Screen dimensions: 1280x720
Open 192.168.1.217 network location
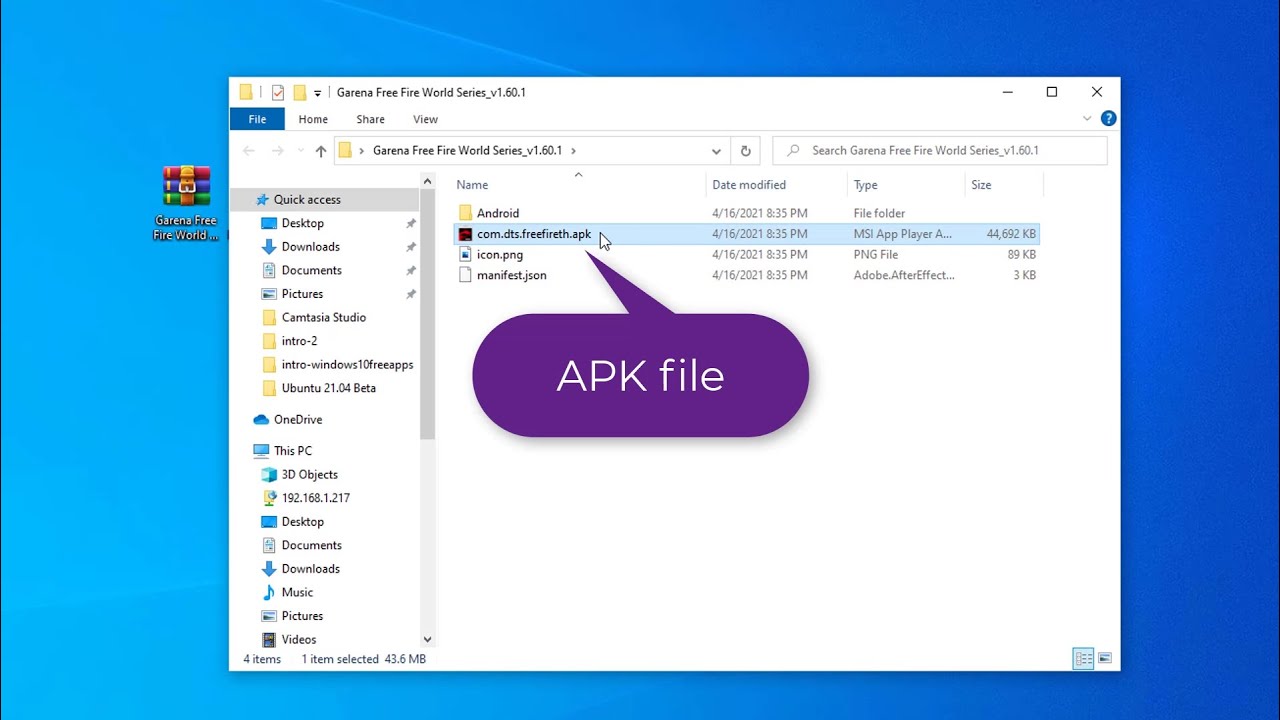click(x=315, y=498)
